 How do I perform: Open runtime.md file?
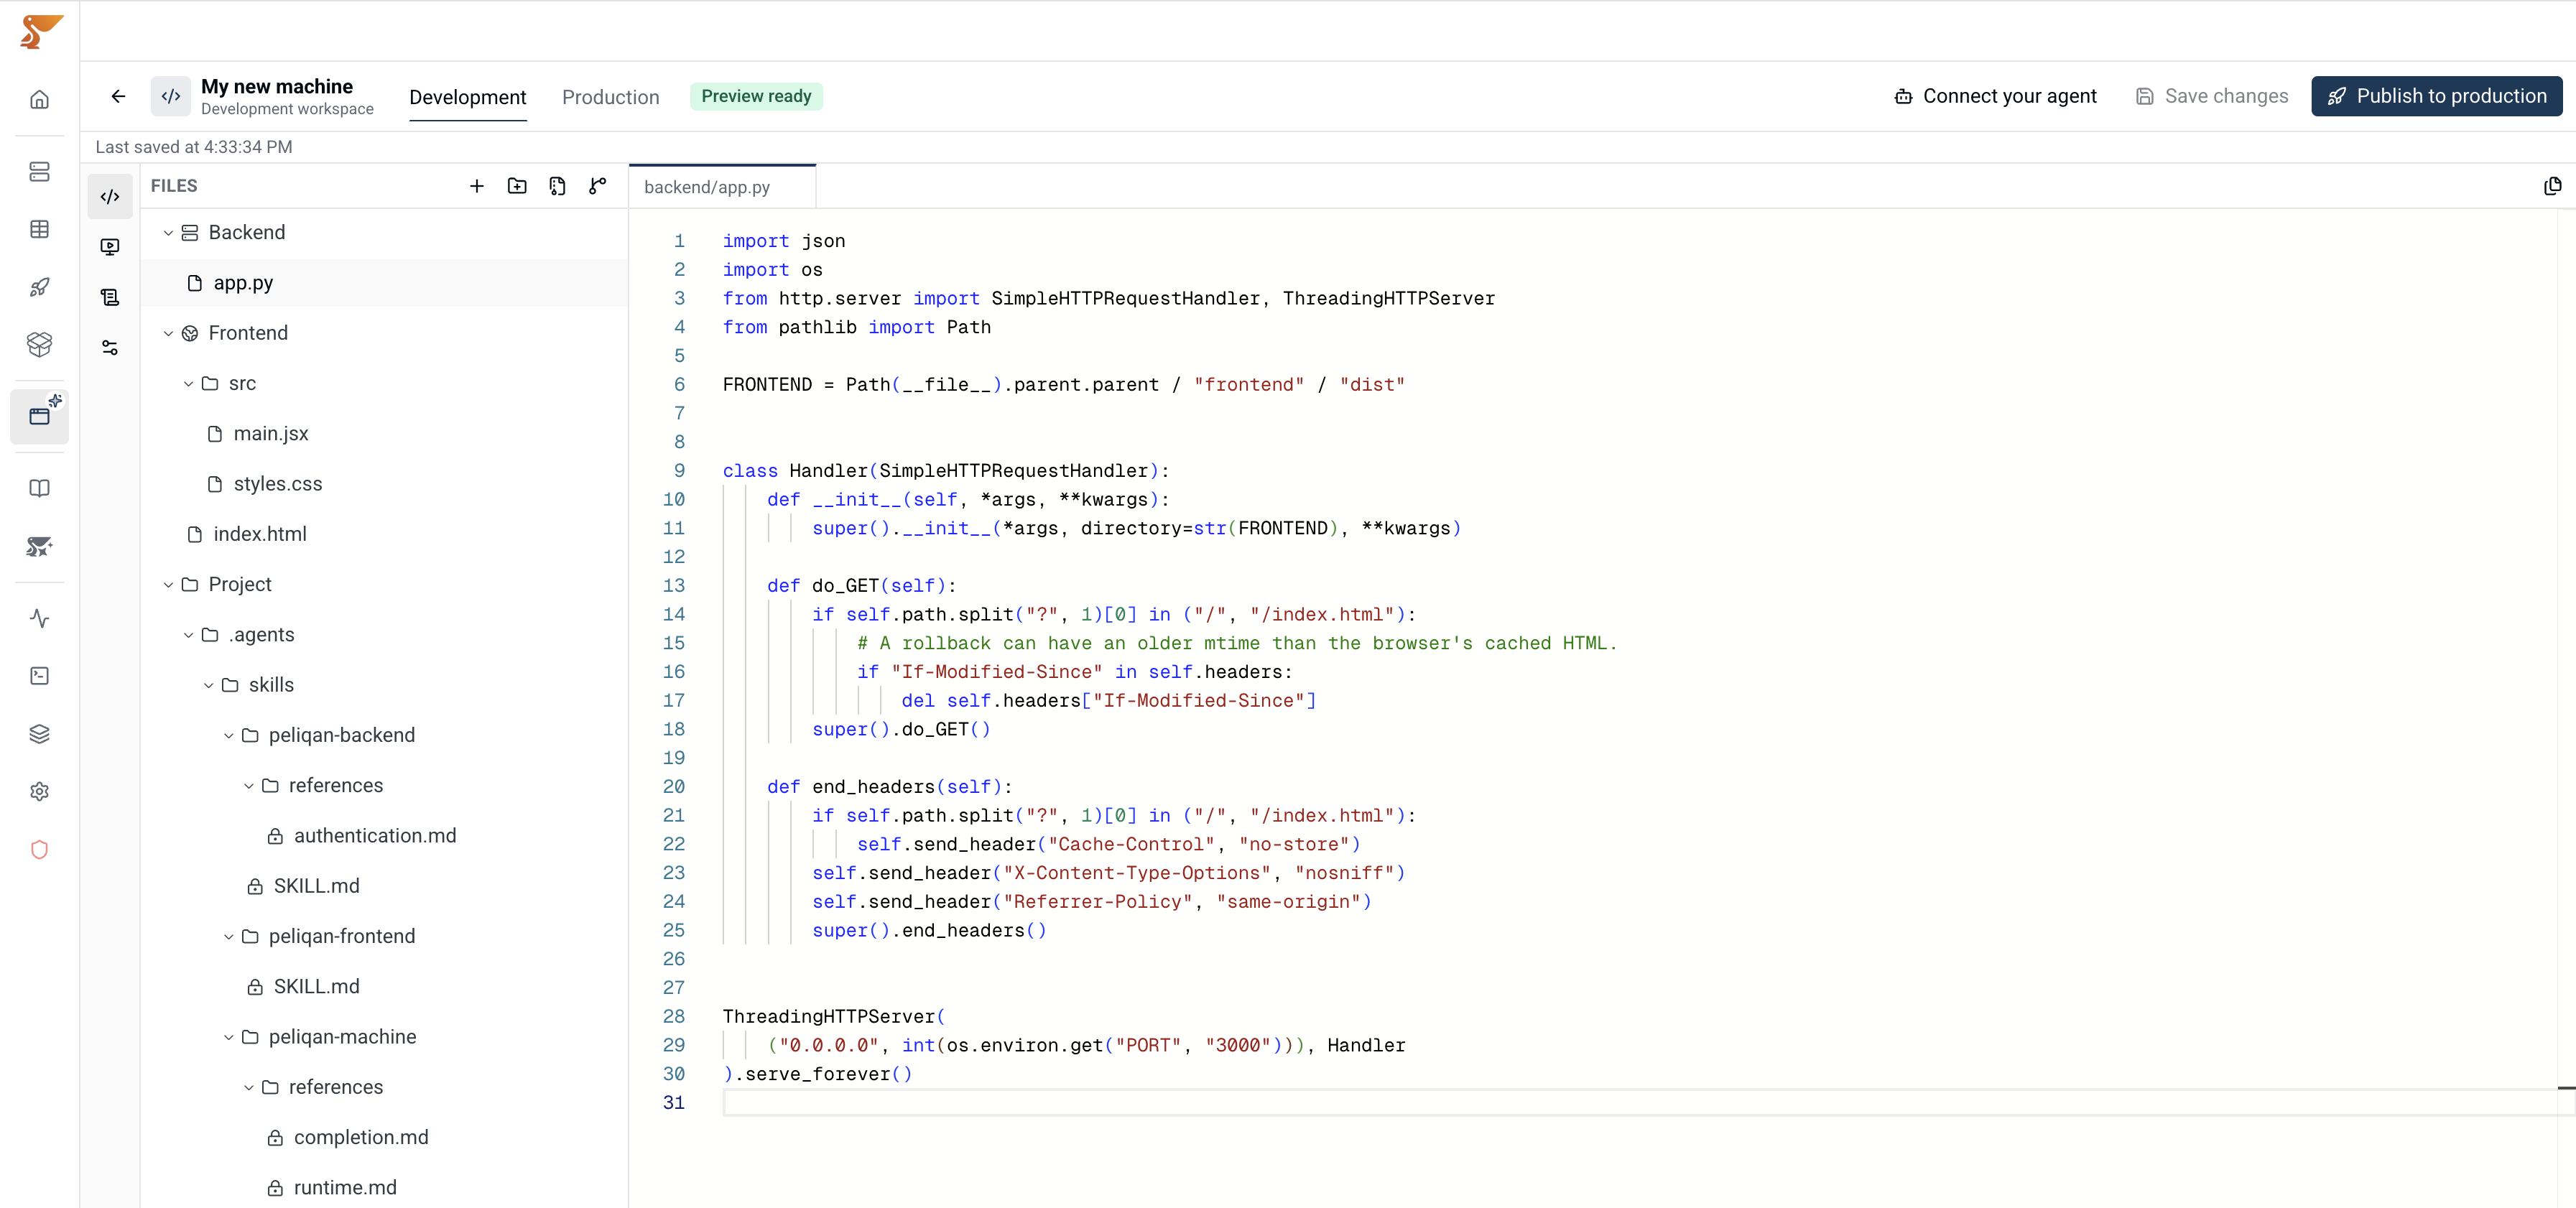(x=384, y=1187)
